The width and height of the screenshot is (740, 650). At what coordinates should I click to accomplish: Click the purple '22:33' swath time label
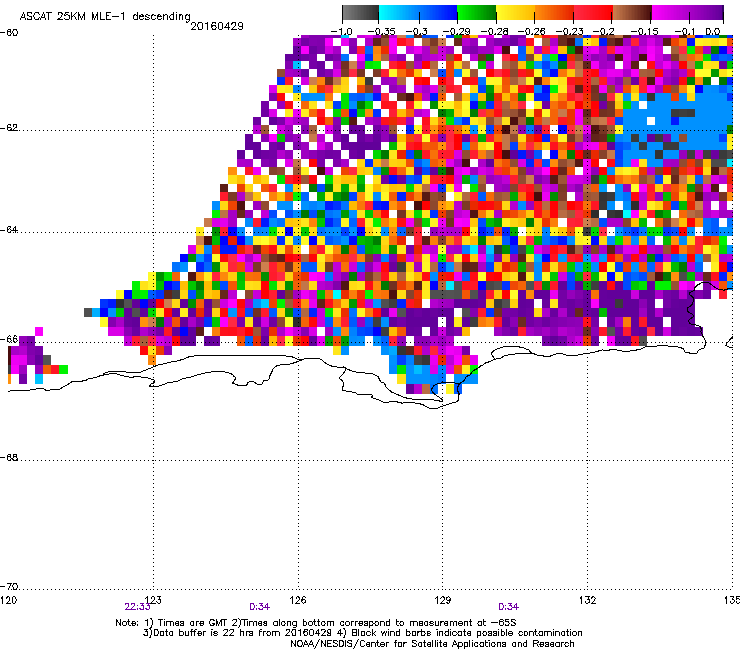point(137,607)
